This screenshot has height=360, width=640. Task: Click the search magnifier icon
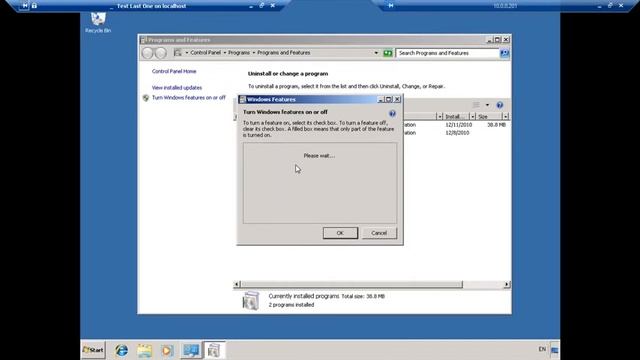coord(504,53)
